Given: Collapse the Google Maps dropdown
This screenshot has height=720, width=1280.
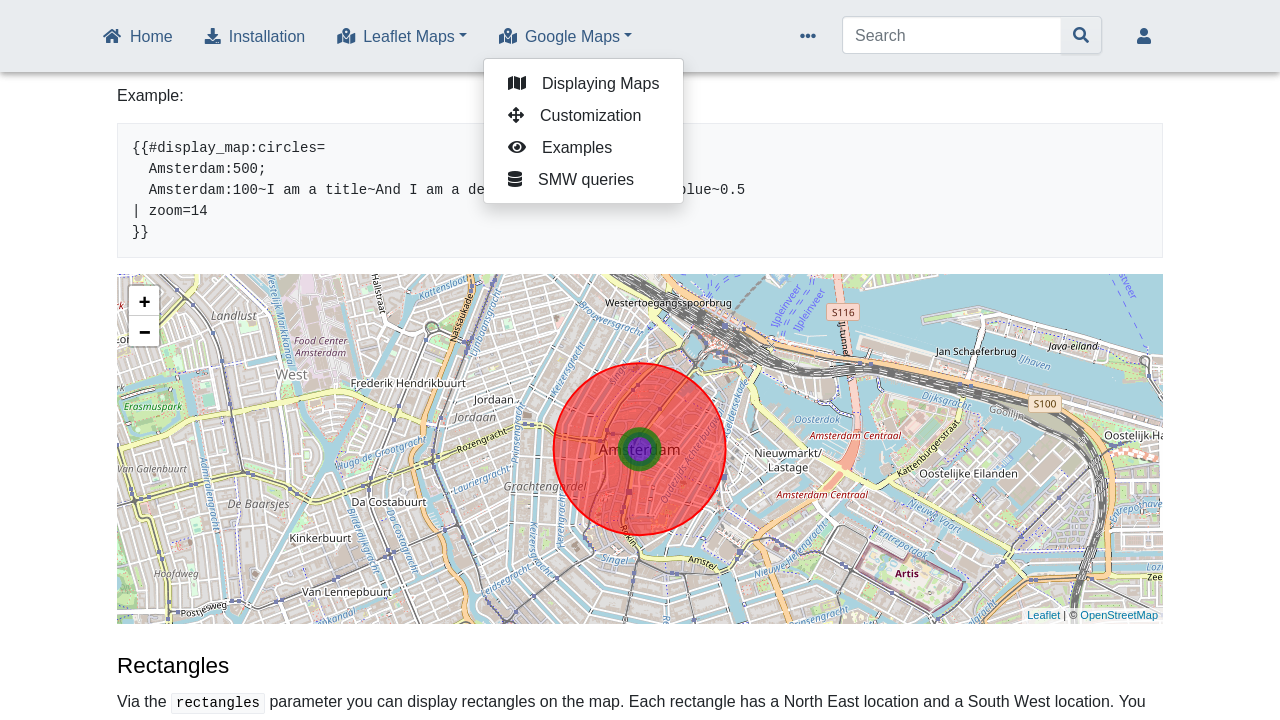Looking at the screenshot, I should 565,37.
